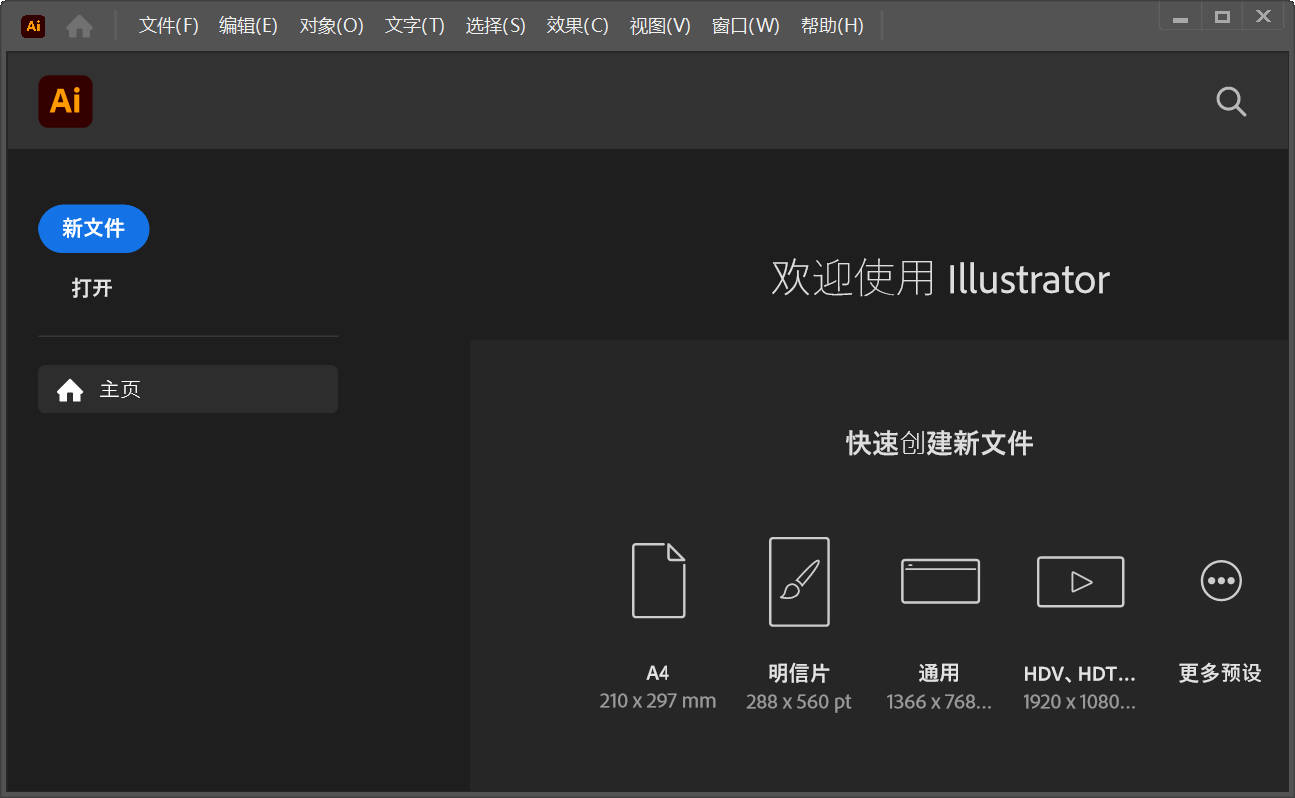This screenshot has height=798, width=1295.
Task: Click the 打开 button
Action: tap(92, 288)
